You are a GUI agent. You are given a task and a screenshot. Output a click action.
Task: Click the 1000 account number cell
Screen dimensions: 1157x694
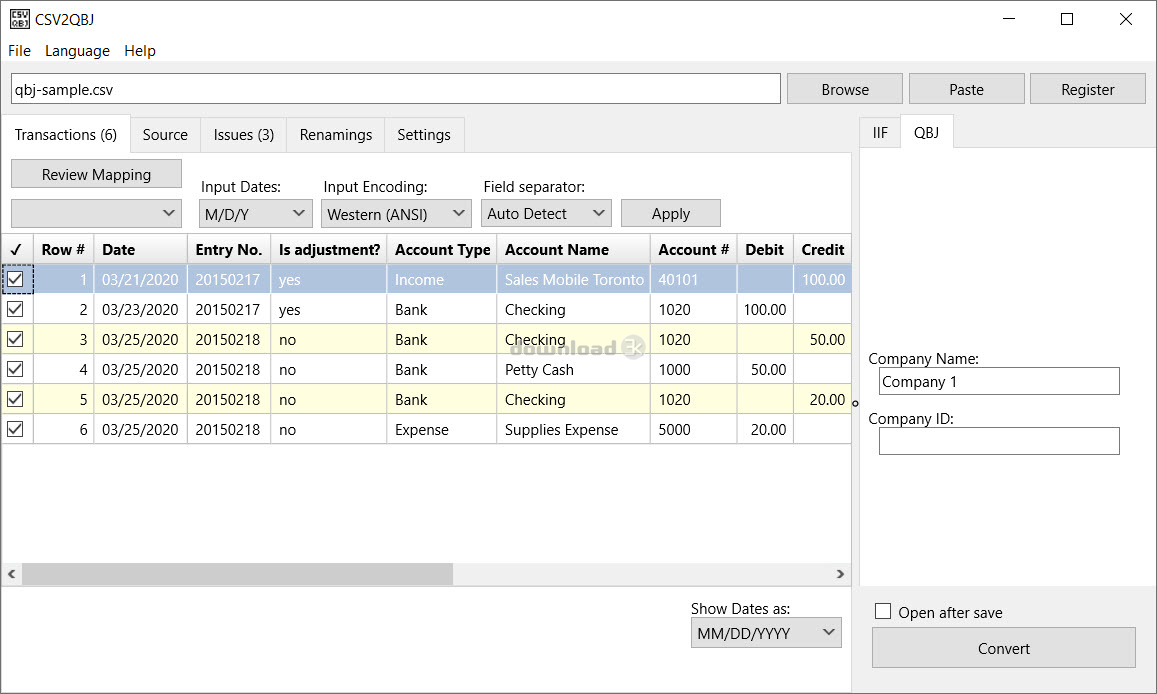694,369
